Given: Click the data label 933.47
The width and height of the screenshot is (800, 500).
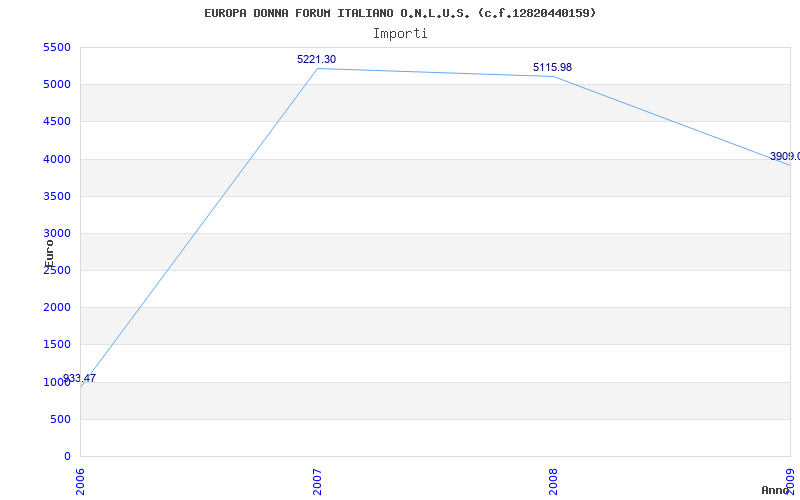Looking at the screenshot, I should [x=79, y=379].
